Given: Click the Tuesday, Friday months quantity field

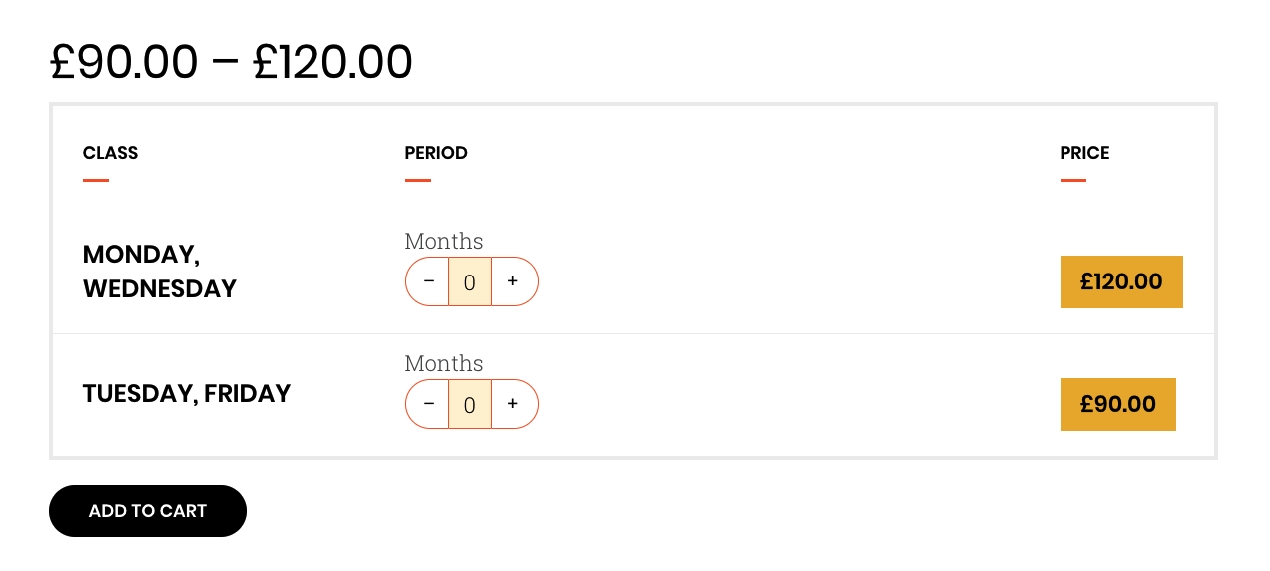Looking at the screenshot, I should [x=470, y=404].
